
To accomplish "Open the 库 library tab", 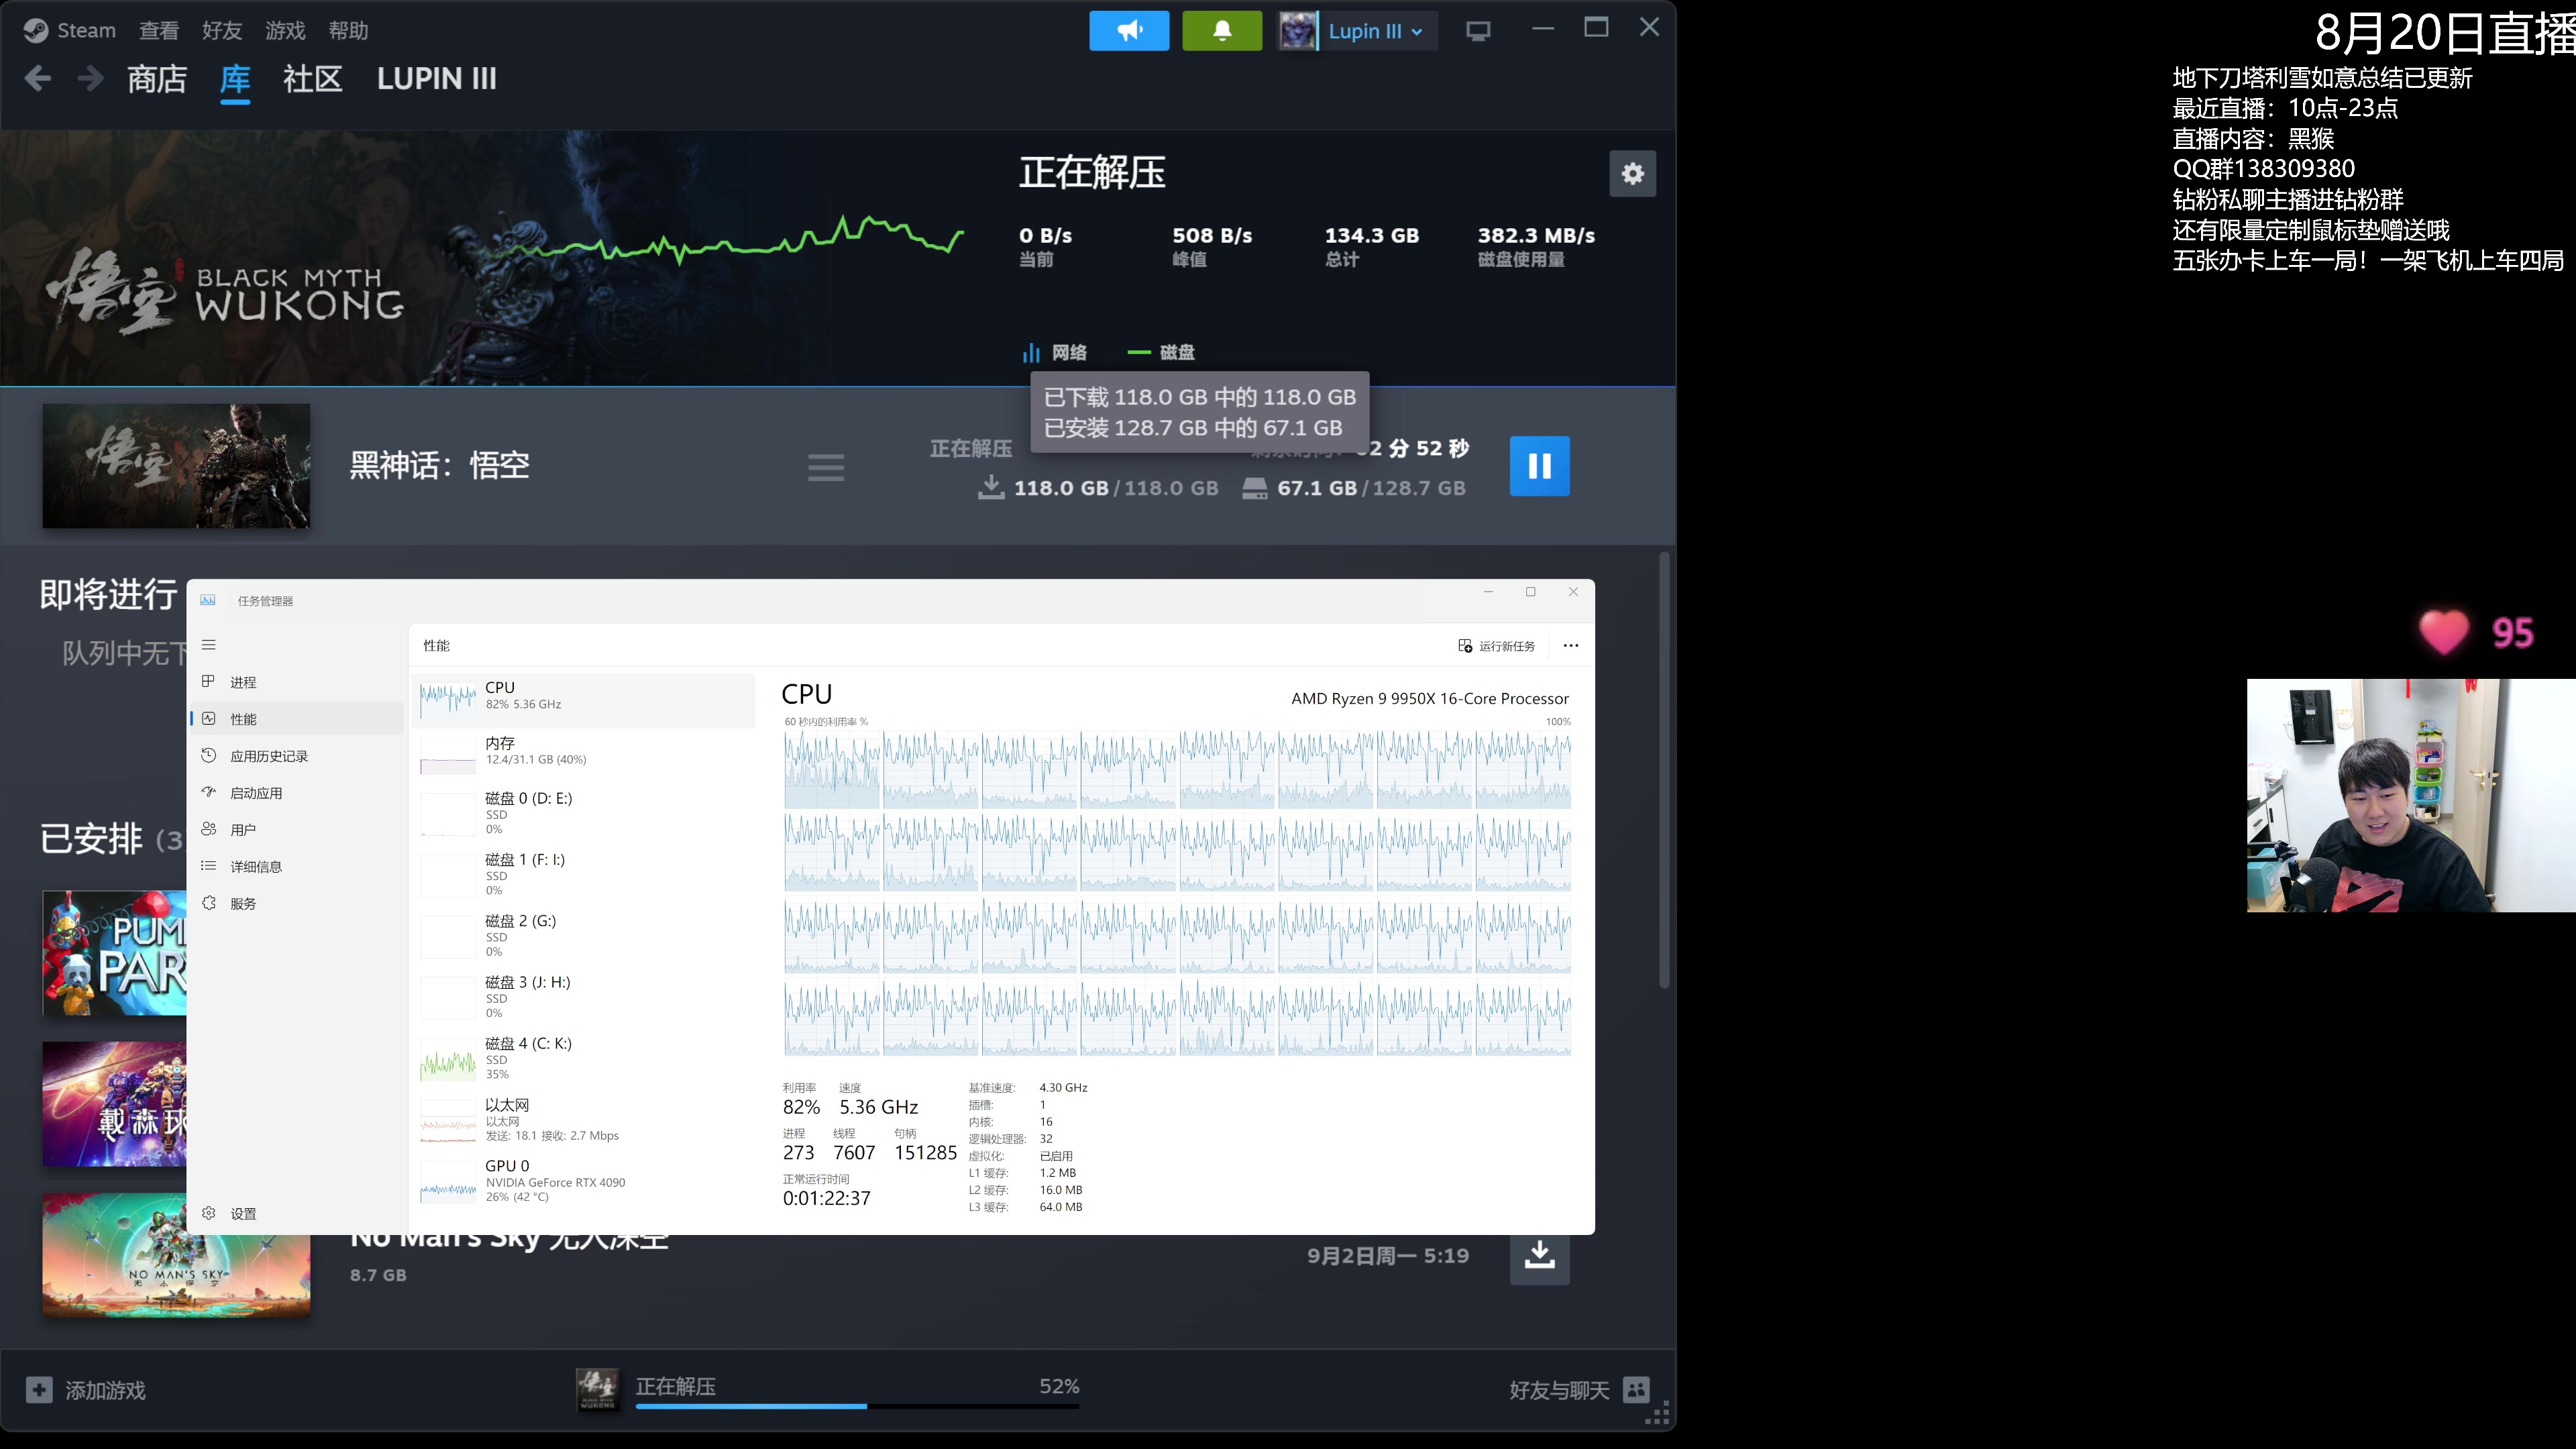I will [234, 79].
